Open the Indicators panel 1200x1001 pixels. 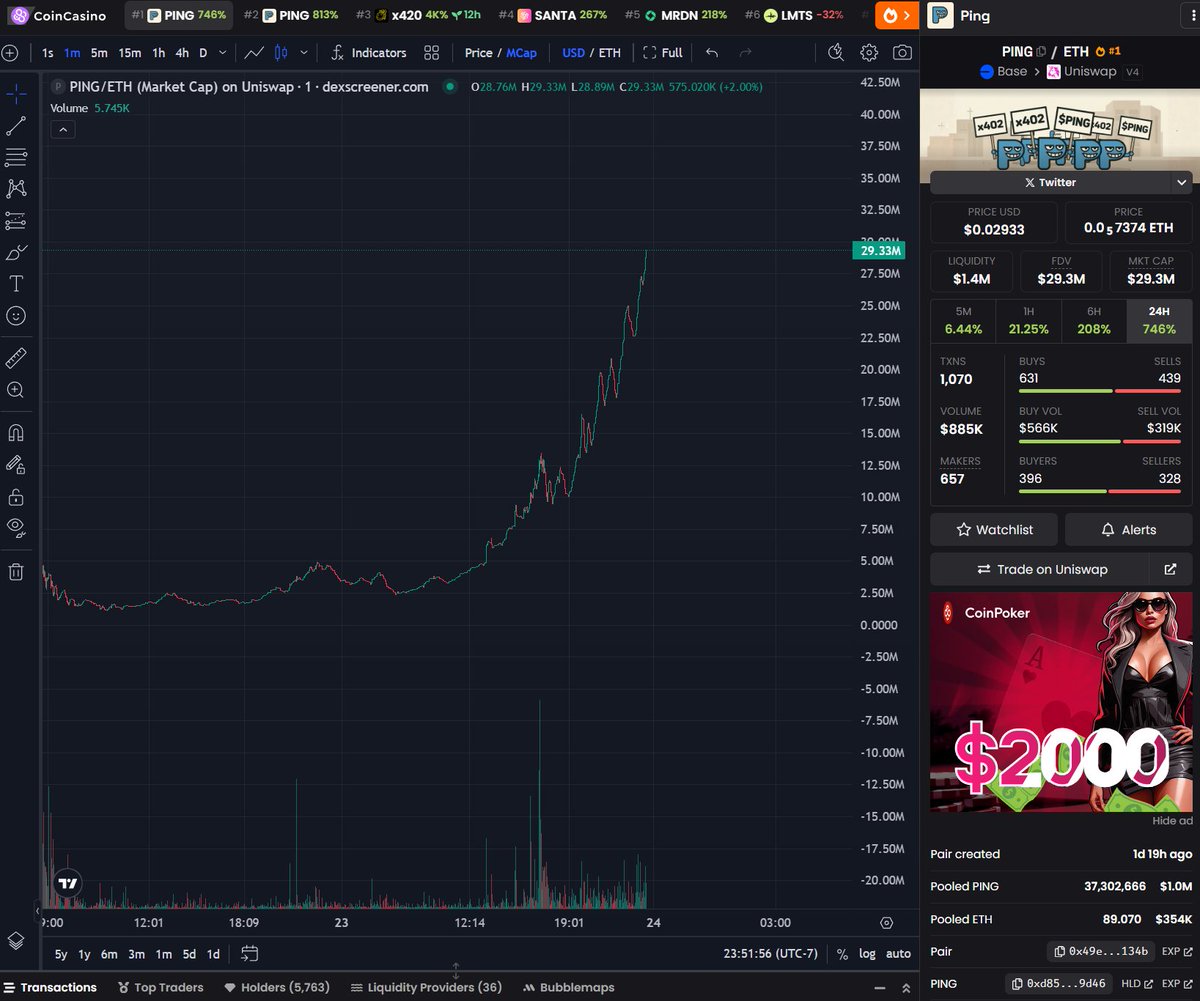(x=369, y=52)
